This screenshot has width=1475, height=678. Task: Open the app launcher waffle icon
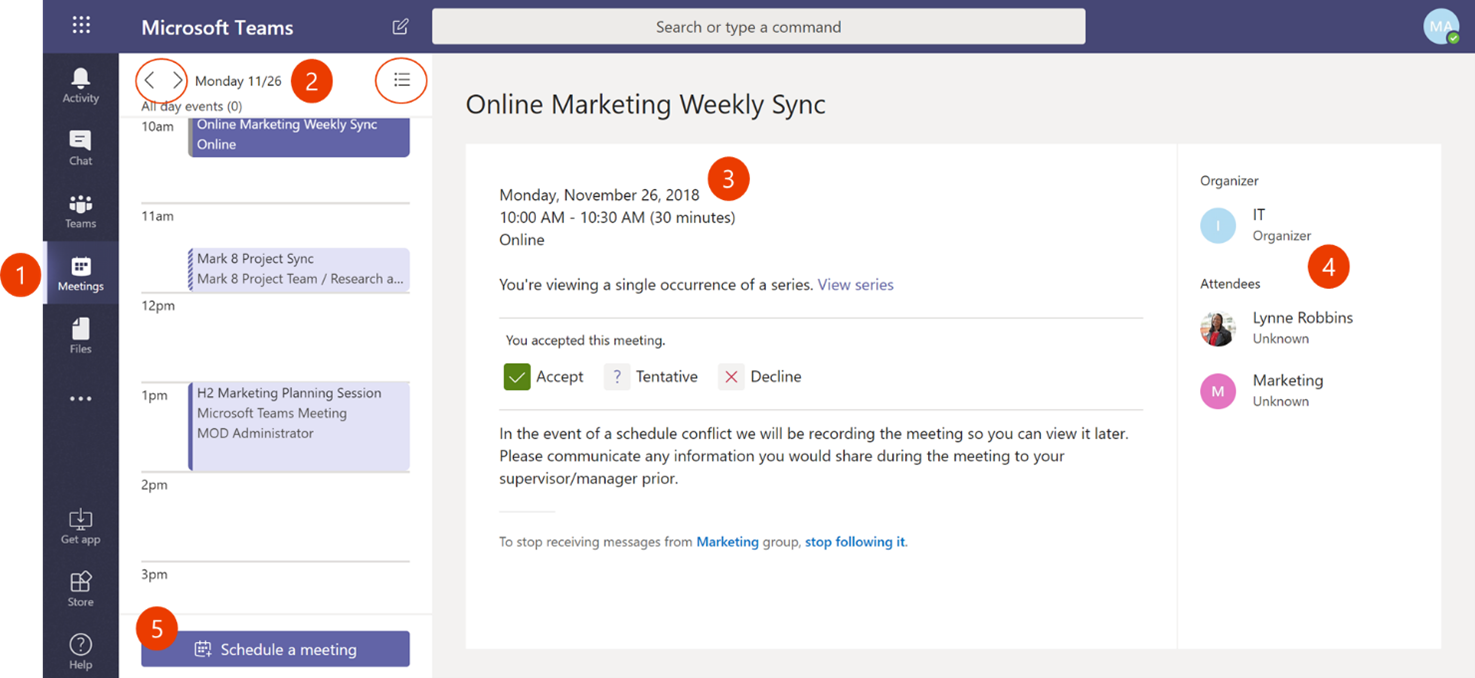(81, 26)
